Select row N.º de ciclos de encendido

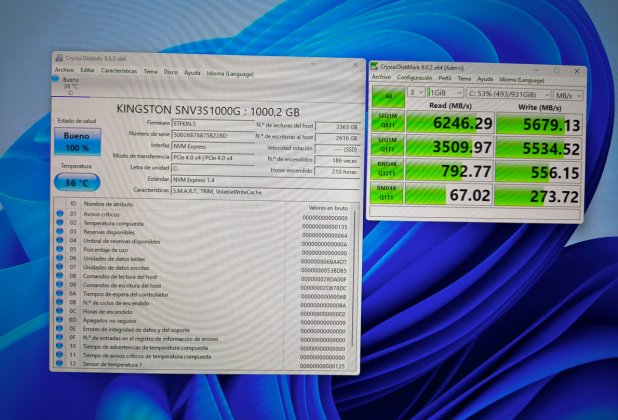coord(202,303)
